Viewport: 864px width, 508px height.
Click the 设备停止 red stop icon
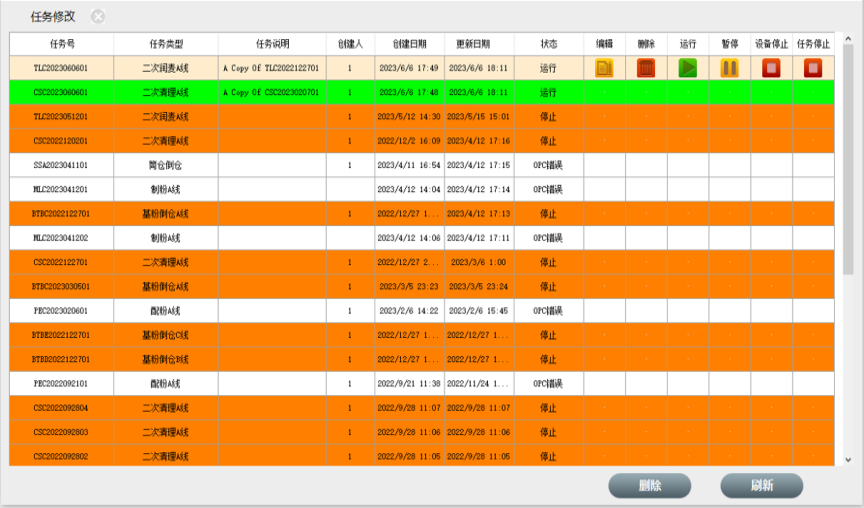[771, 68]
